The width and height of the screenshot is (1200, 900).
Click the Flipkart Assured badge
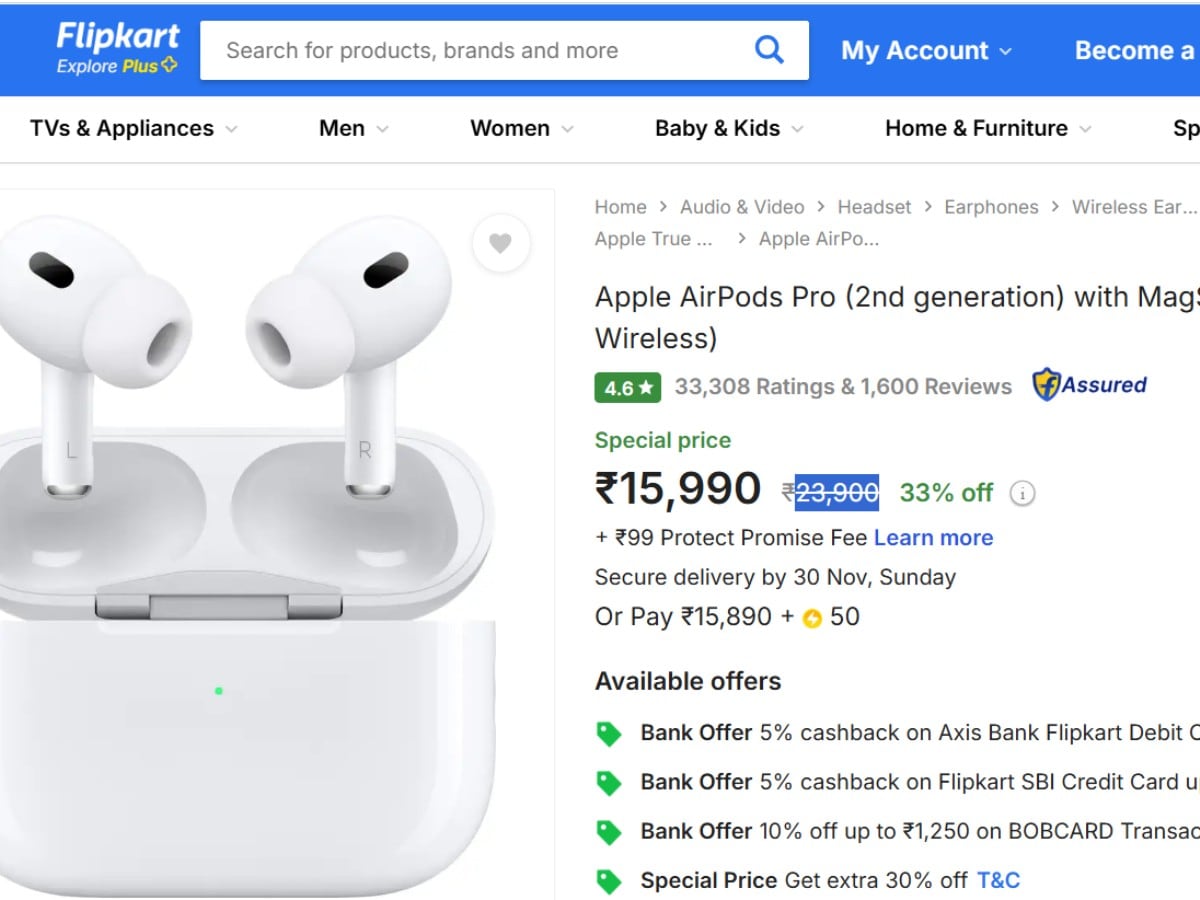coord(1090,385)
